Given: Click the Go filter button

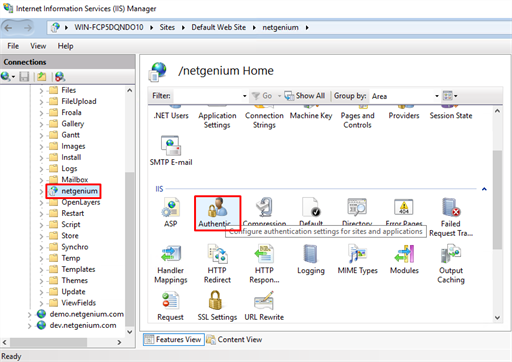Looking at the screenshot, I should pyautogui.click(x=262, y=96).
